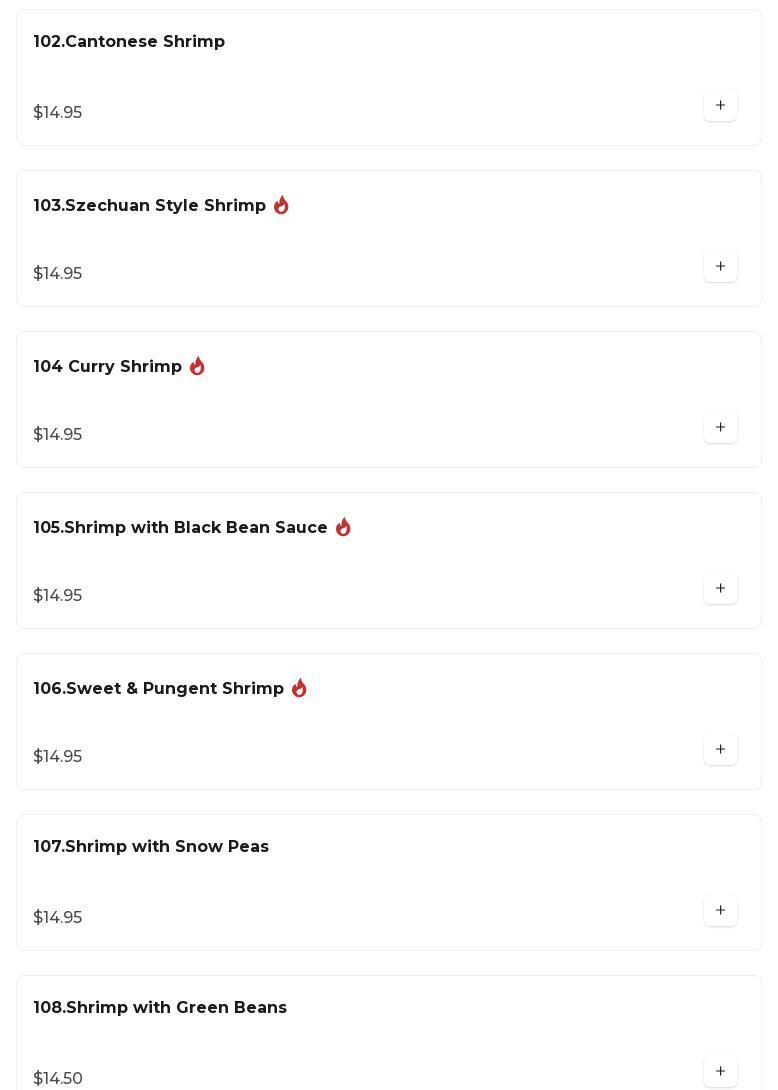Add Shrimp with Snow Peas to cart
Image resolution: width=778 pixels, height=1090 pixels.
point(720,911)
